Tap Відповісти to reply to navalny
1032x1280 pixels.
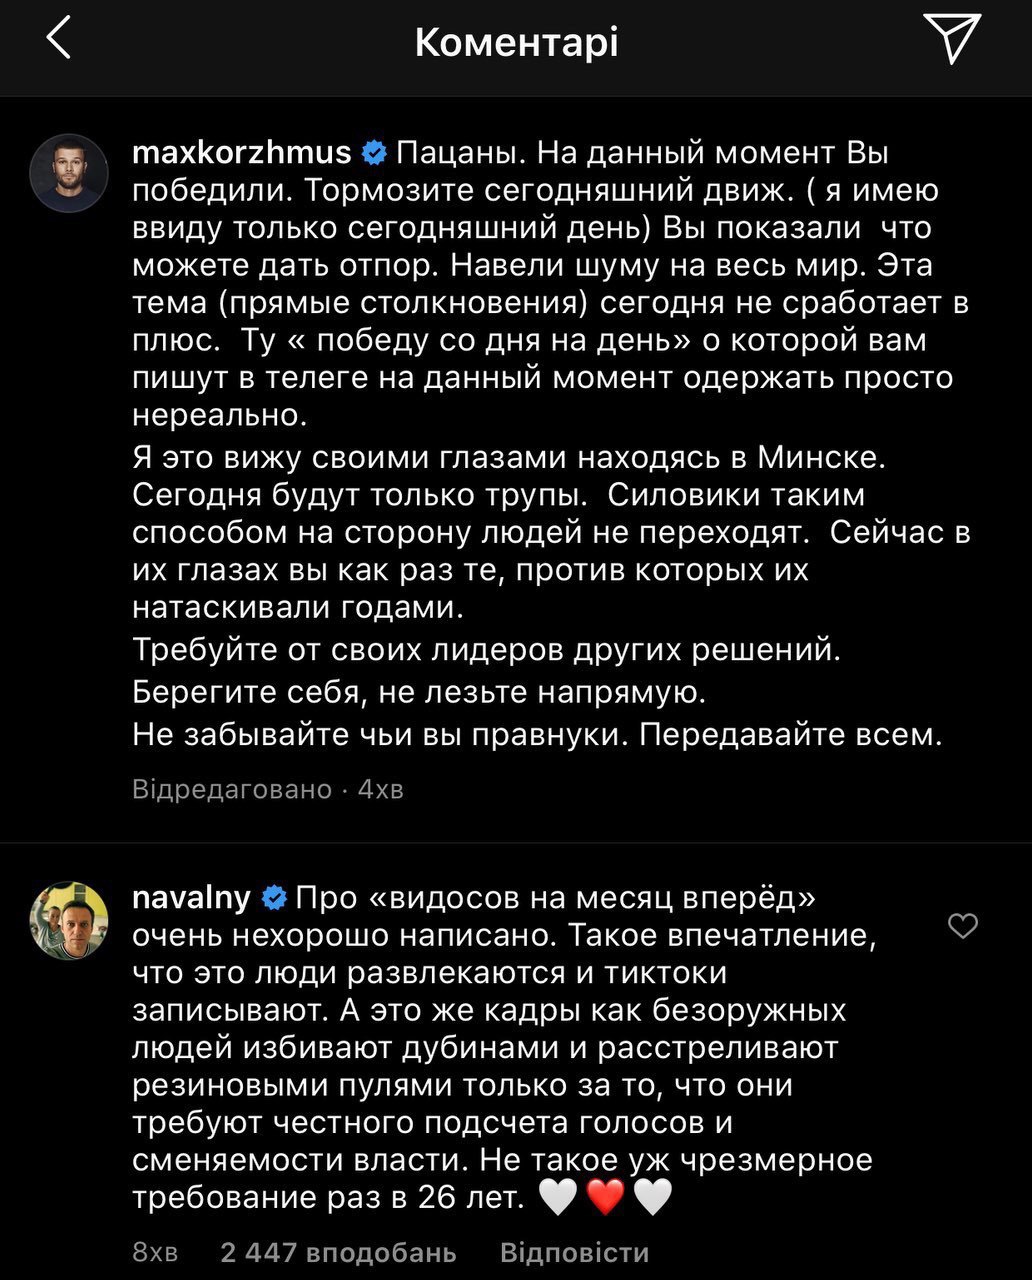[x=574, y=1252]
